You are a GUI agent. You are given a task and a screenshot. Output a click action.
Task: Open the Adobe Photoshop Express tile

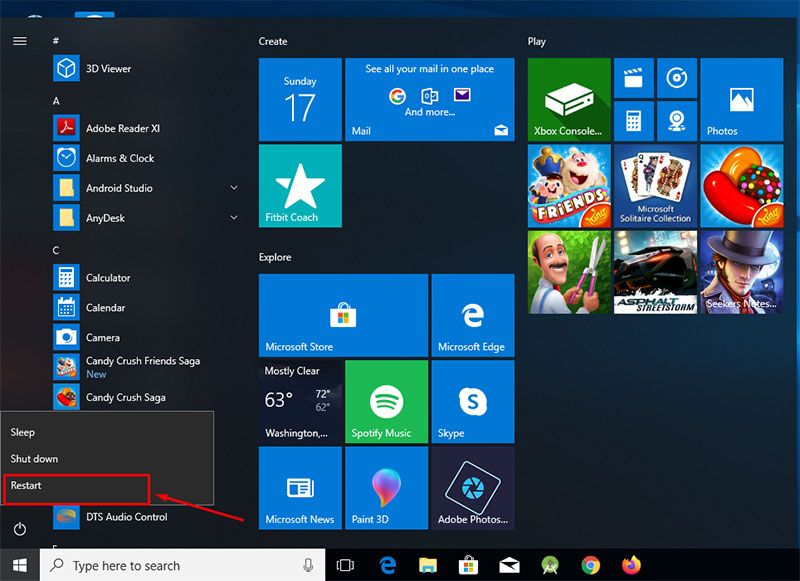pyautogui.click(x=473, y=488)
